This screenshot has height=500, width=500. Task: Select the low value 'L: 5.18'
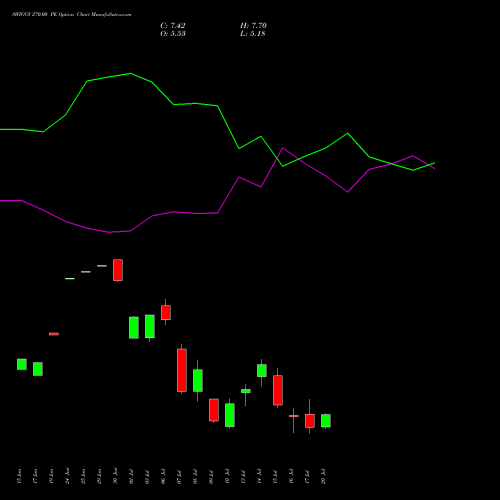[x=252, y=34]
